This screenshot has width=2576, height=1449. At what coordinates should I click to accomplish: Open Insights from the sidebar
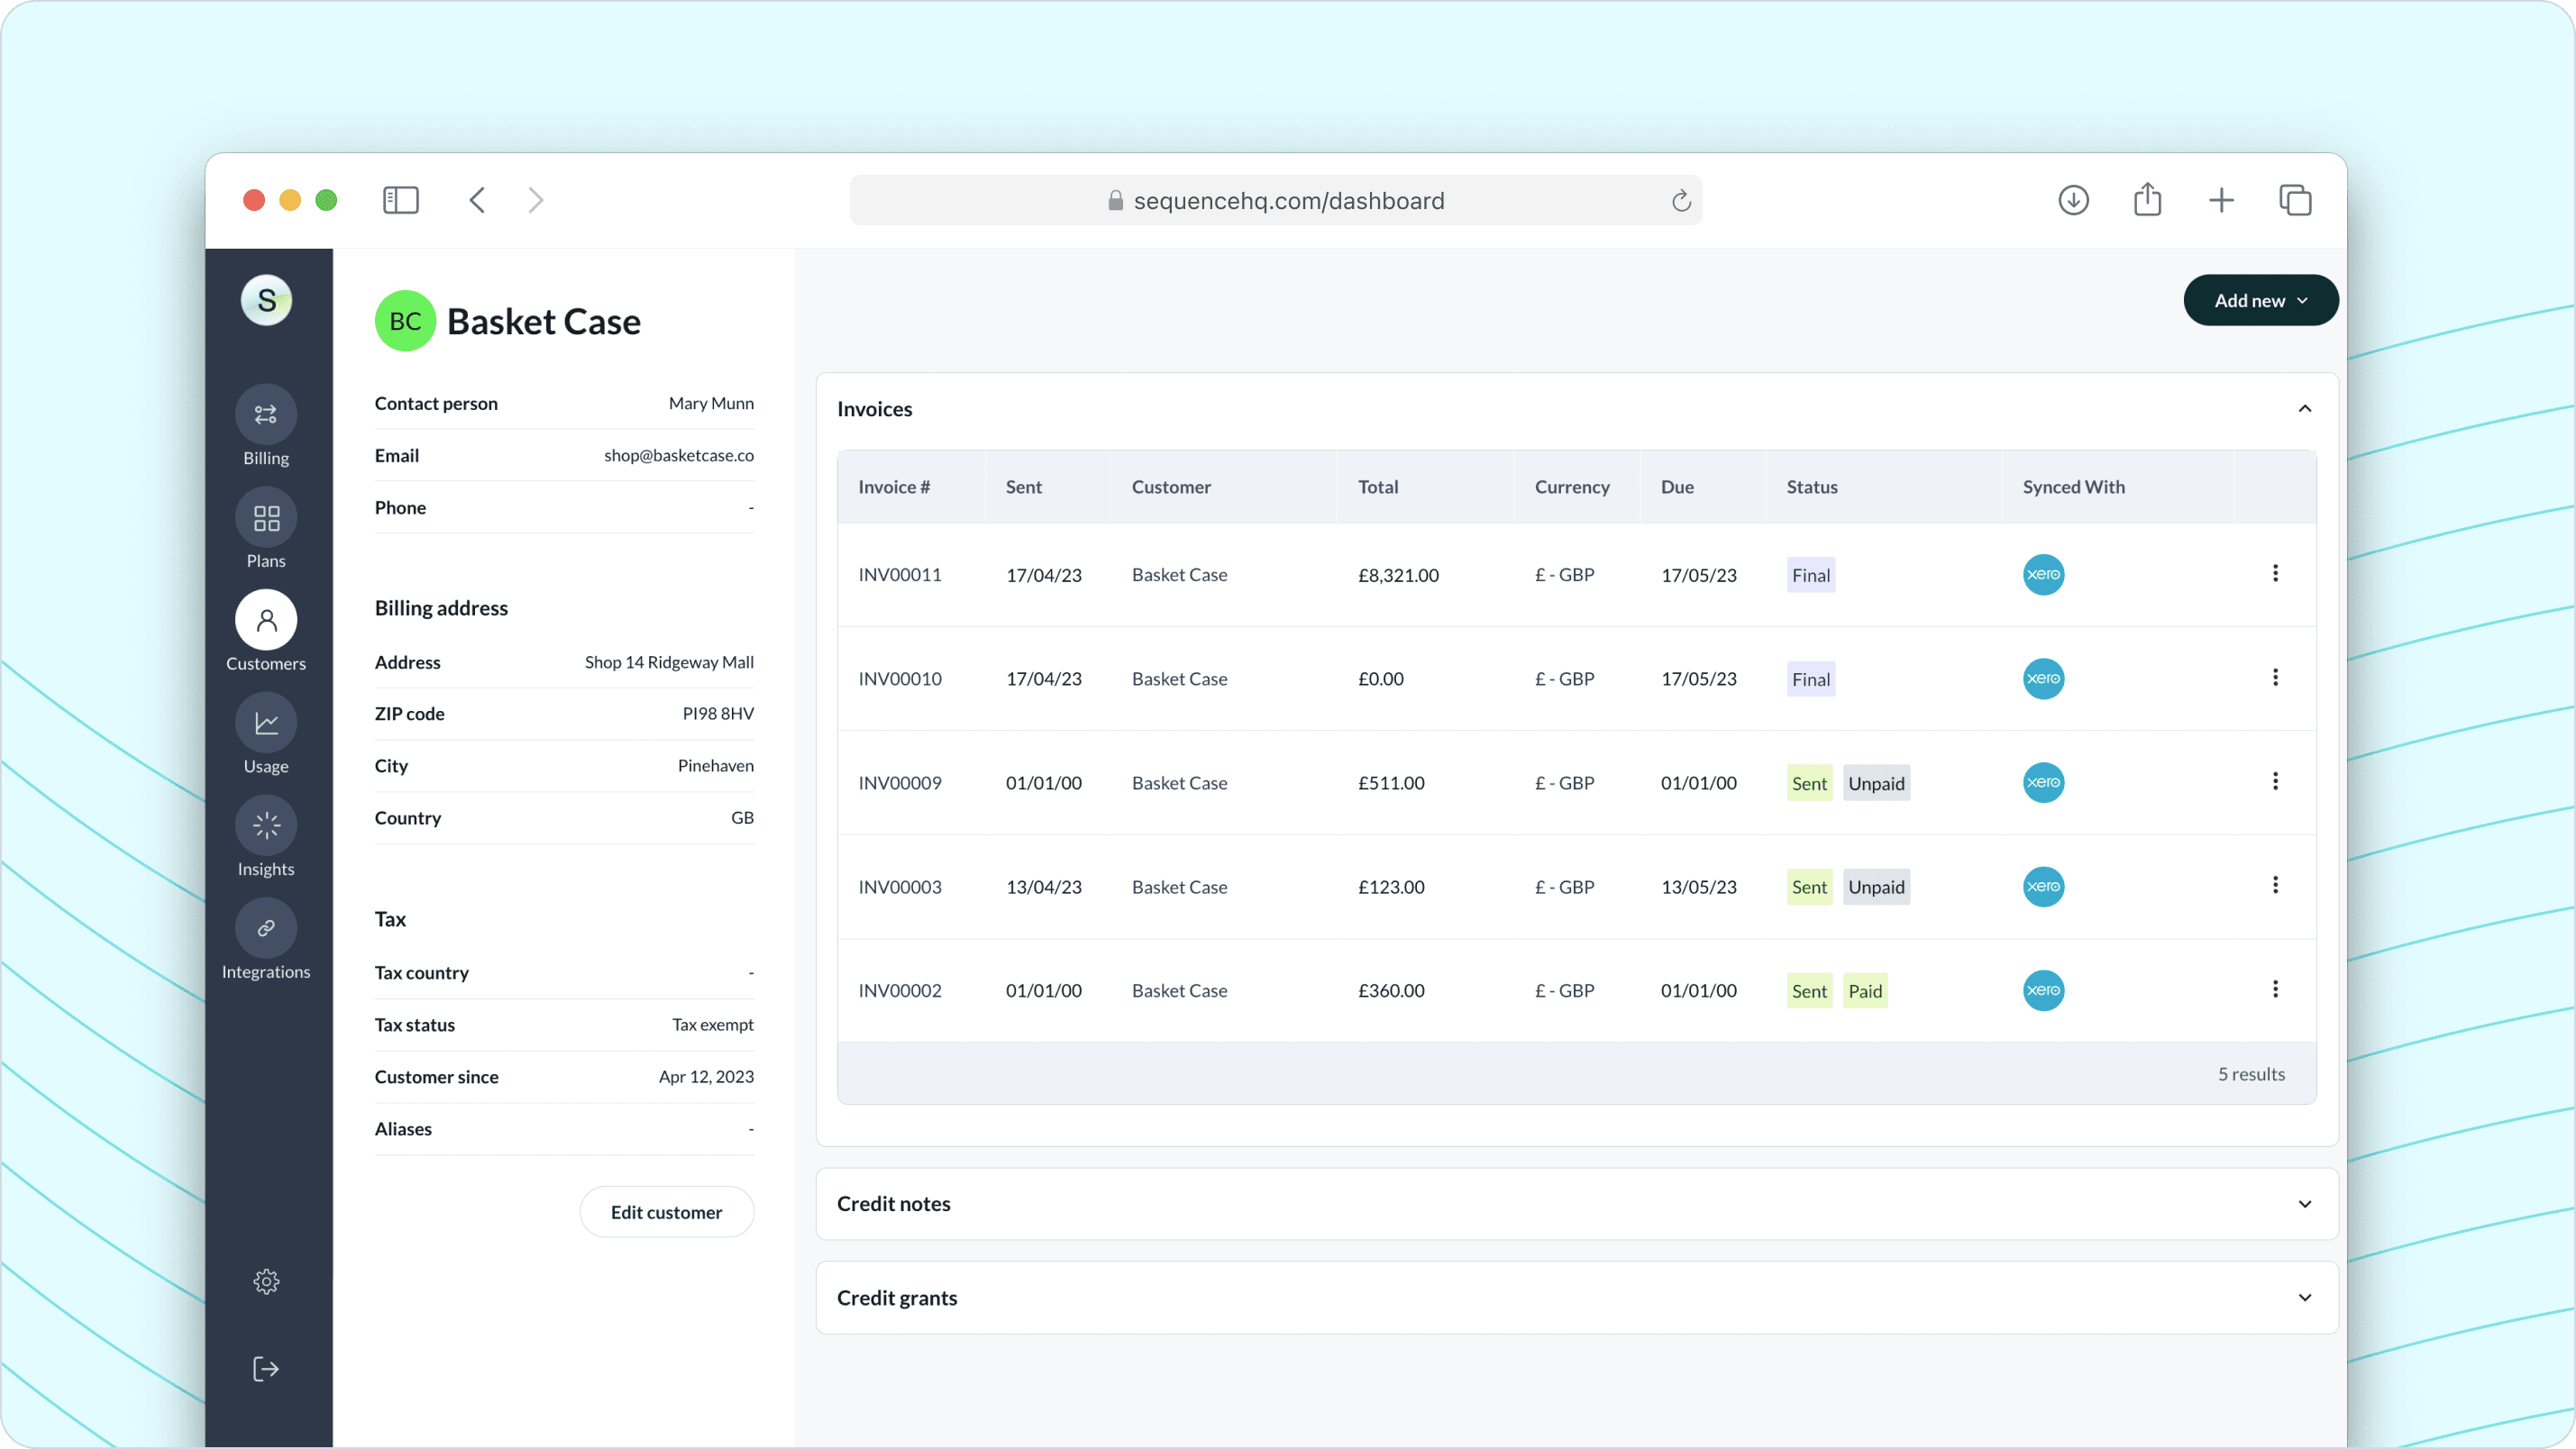pos(266,826)
